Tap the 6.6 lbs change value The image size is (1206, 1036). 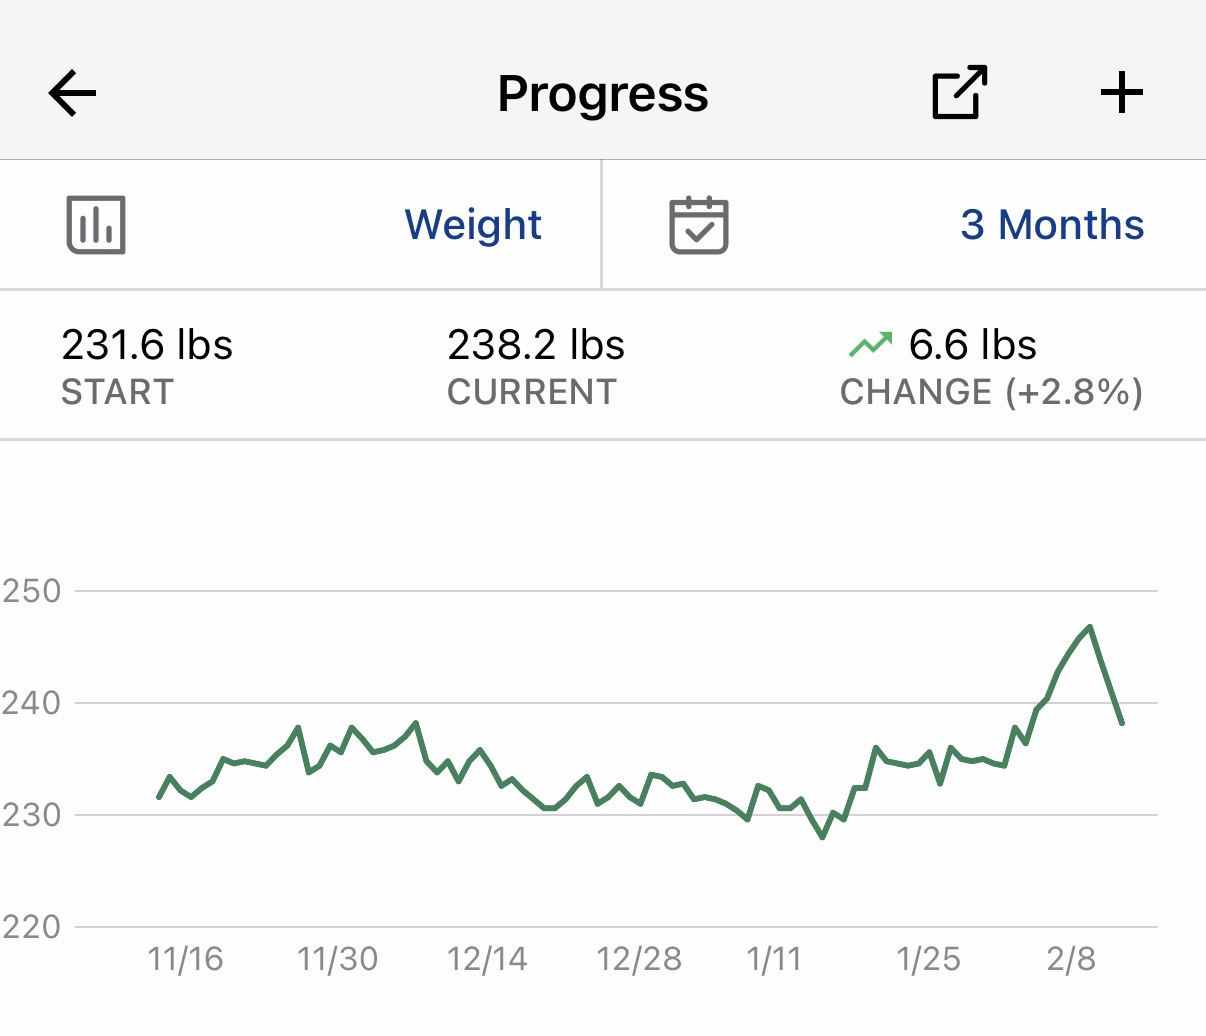coord(972,345)
